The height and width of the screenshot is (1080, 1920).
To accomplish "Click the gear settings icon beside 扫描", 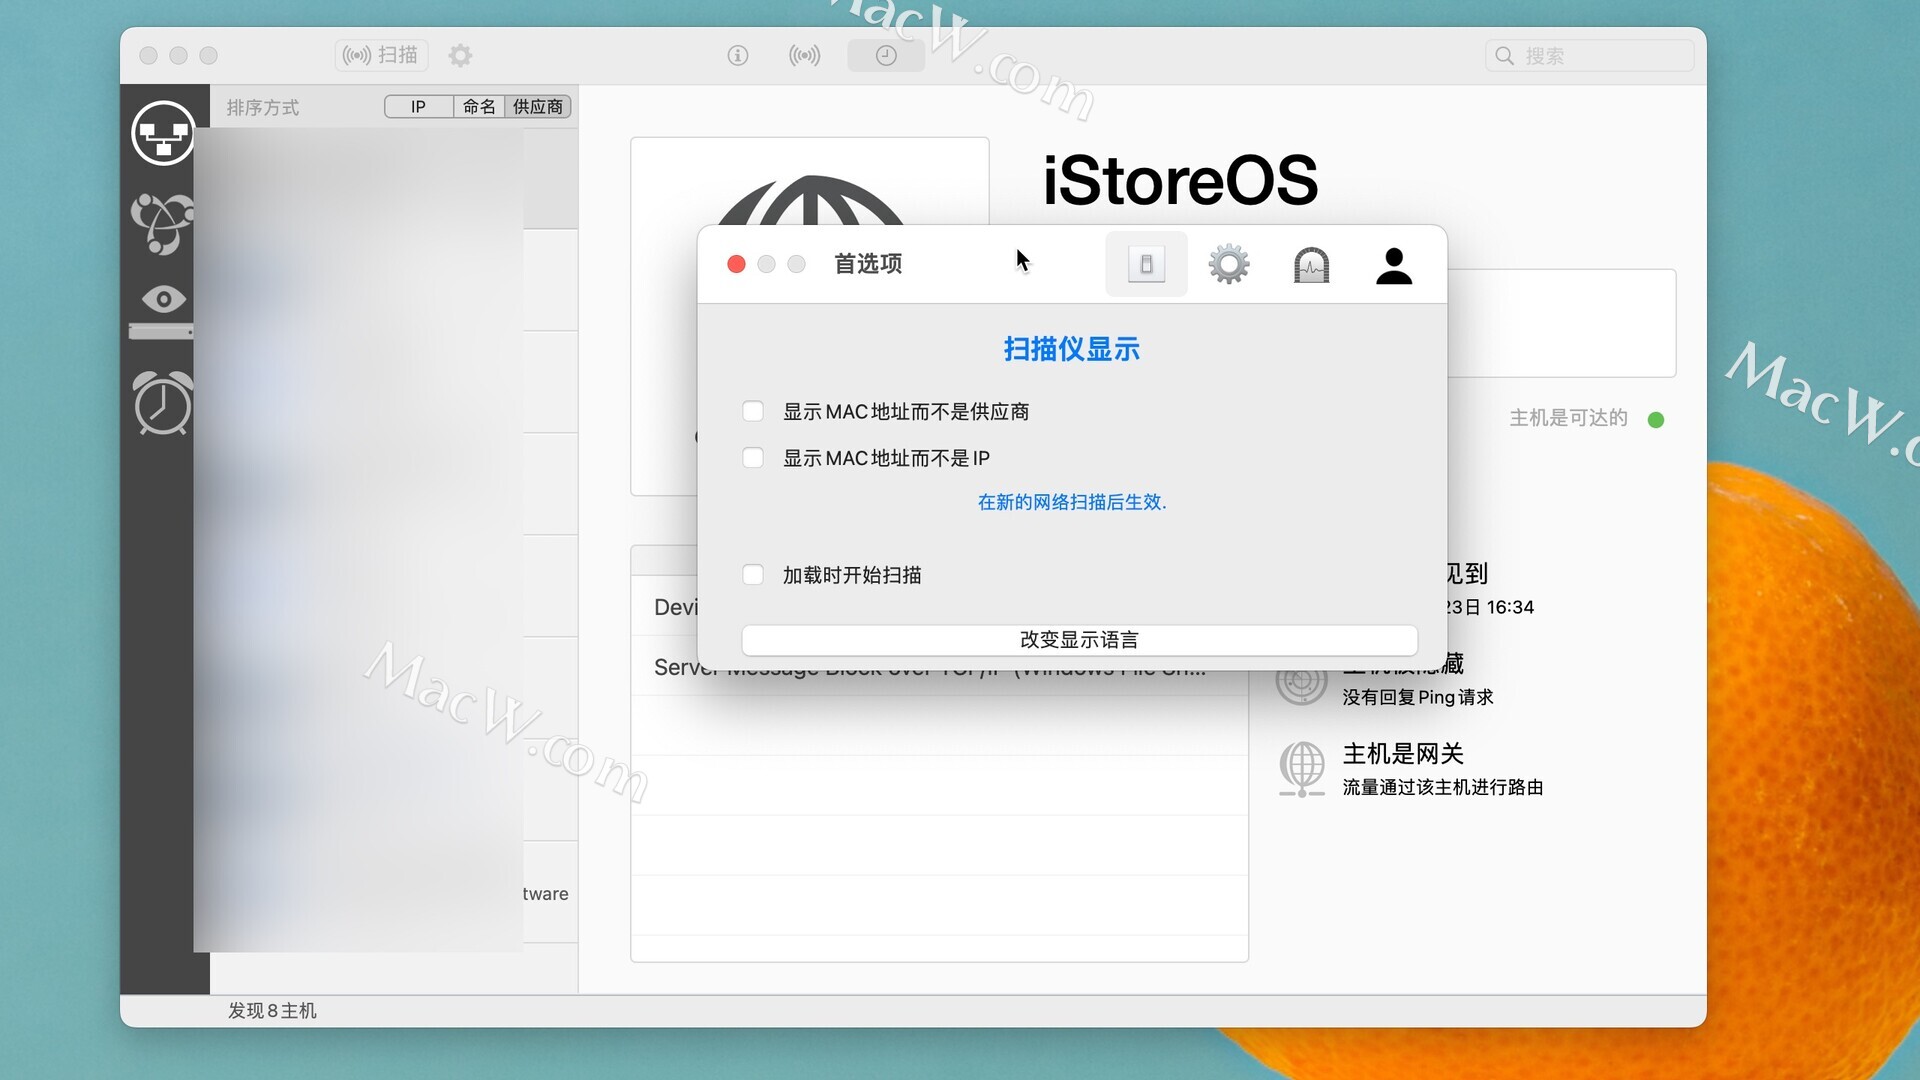I will 460,55.
